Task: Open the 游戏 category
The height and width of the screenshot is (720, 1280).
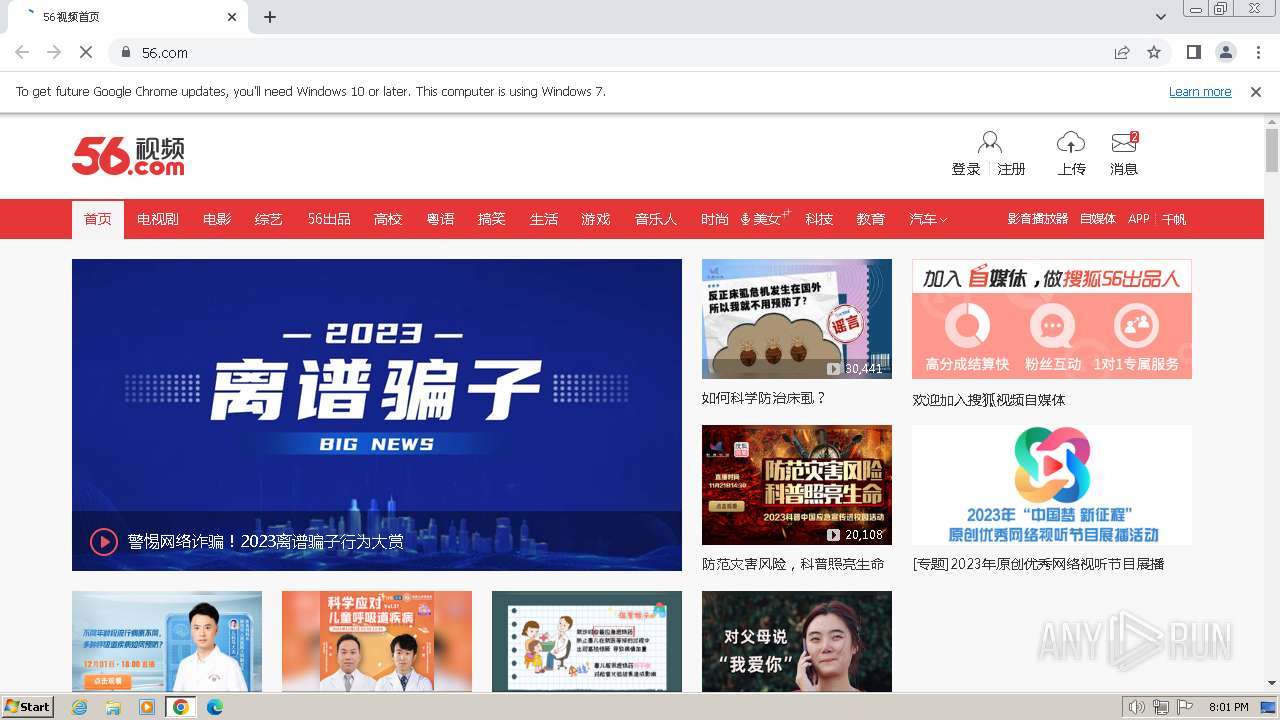Action: pos(596,219)
